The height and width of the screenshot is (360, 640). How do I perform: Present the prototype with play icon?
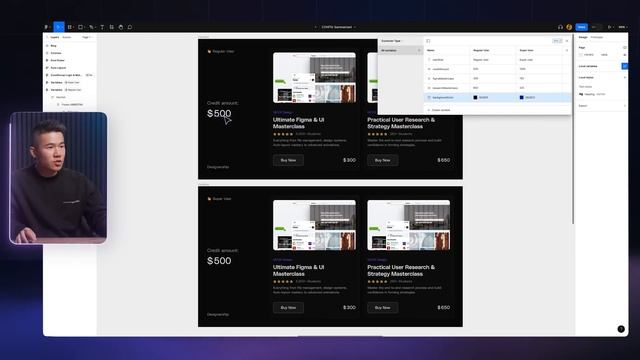pyautogui.click(x=610, y=27)
